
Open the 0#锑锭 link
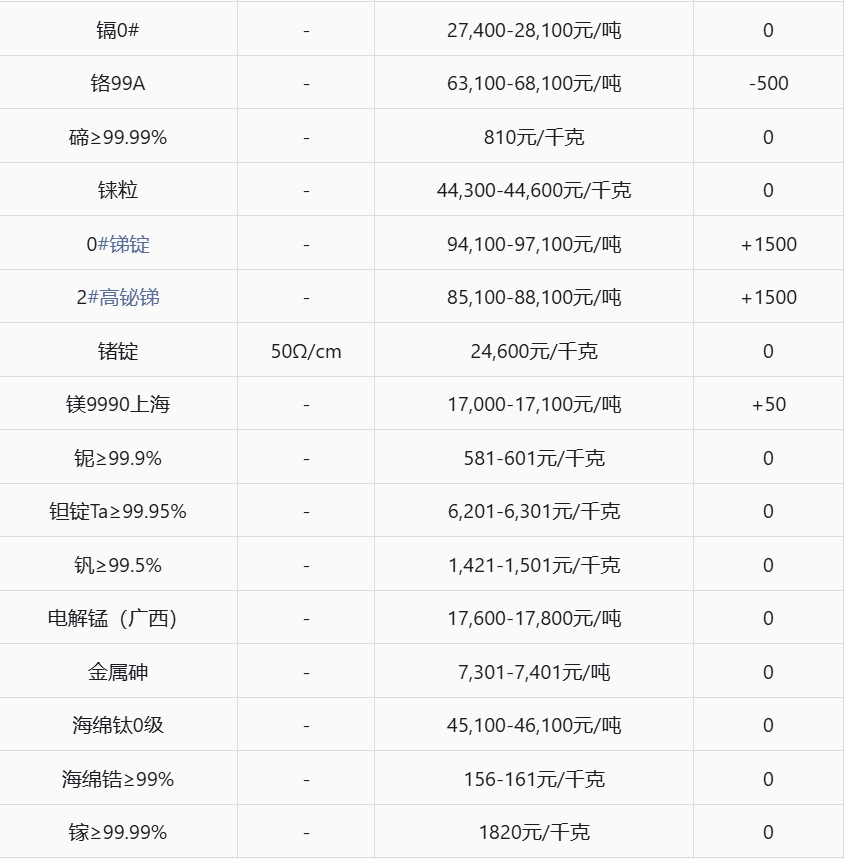click(118, 244)
